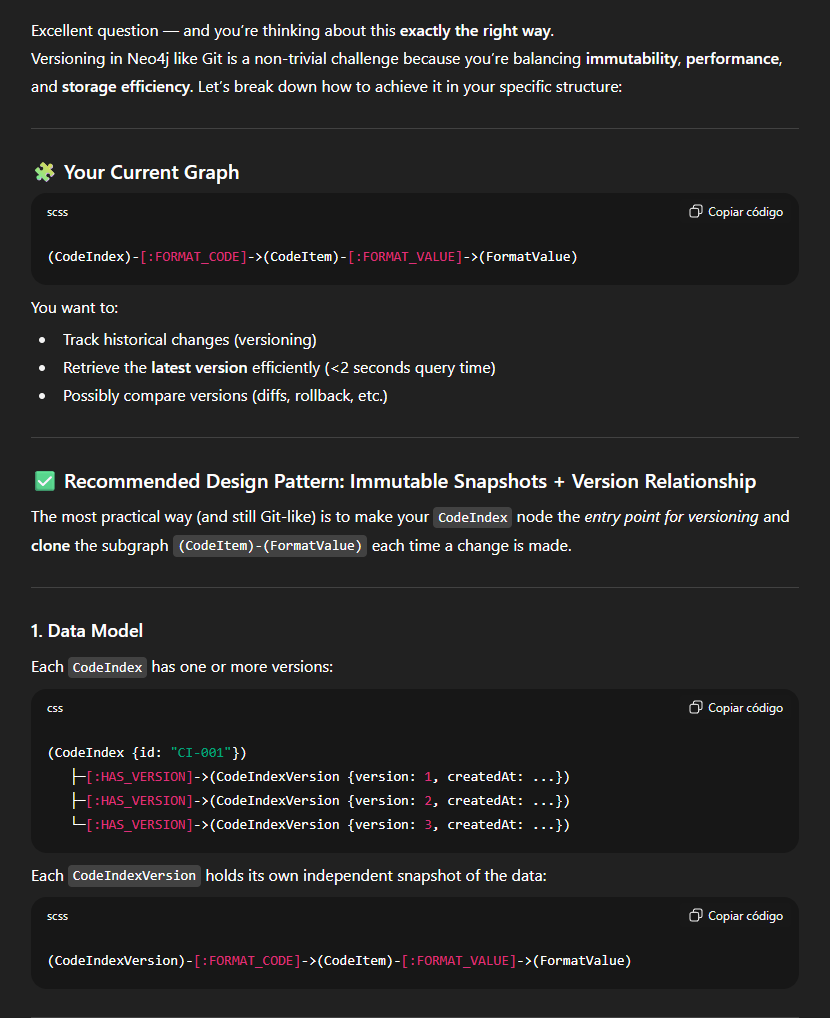Click the inline code "CodeIndexVersion" tag in the paragraph
830x1018 pixels.
click(x=134, y=876)
